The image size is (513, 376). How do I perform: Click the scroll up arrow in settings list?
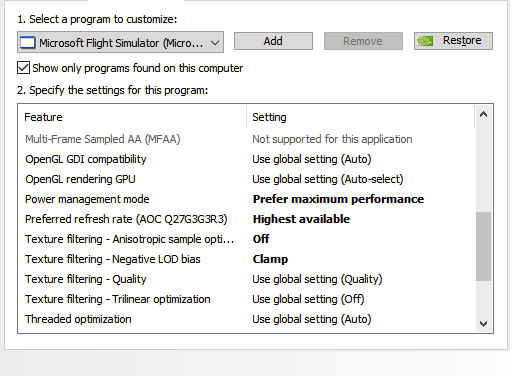(483, 115)
